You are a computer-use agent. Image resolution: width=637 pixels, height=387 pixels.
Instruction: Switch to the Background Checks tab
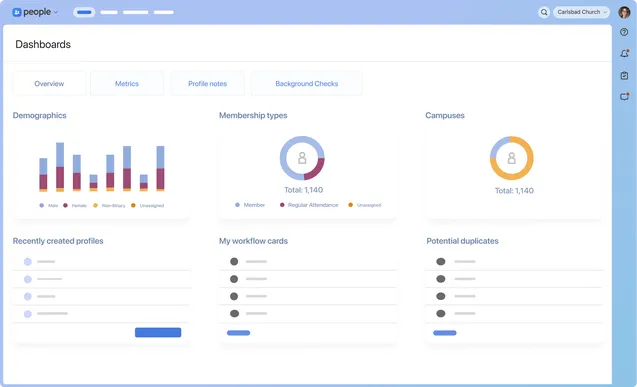pos(306,84)
